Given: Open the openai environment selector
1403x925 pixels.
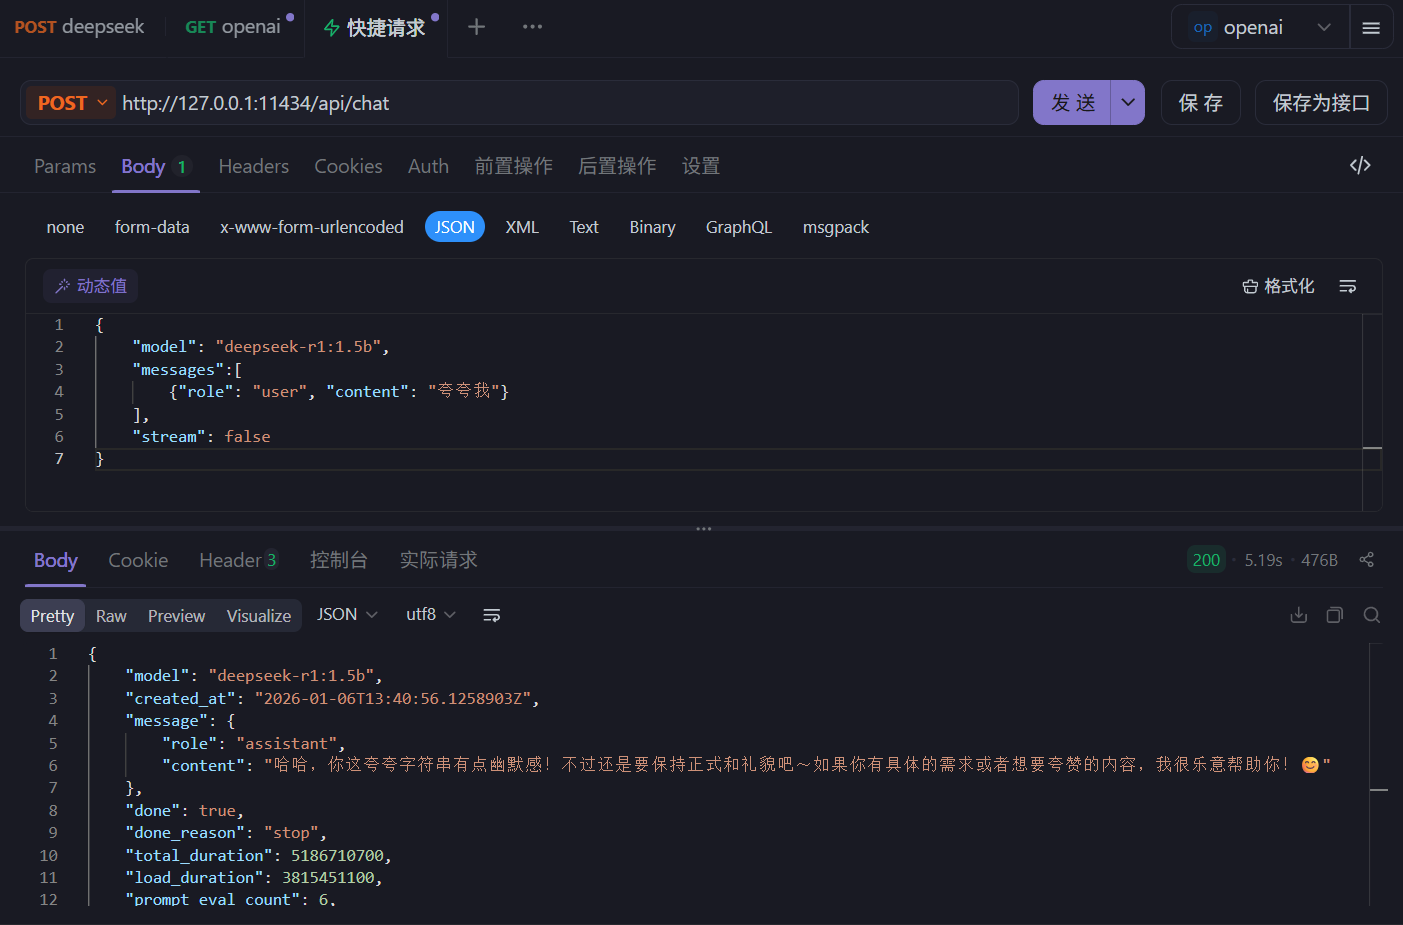Looking at the screenshot, I should tap(1253, 27).
